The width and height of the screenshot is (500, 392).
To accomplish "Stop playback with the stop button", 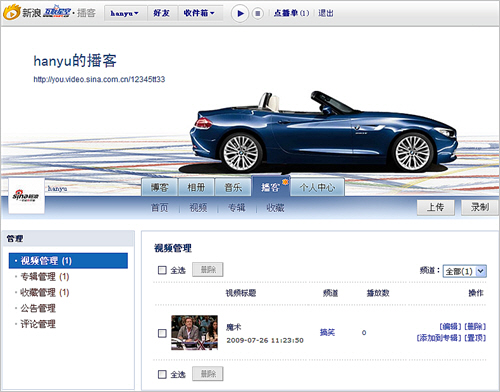I will tap(257, 14).
